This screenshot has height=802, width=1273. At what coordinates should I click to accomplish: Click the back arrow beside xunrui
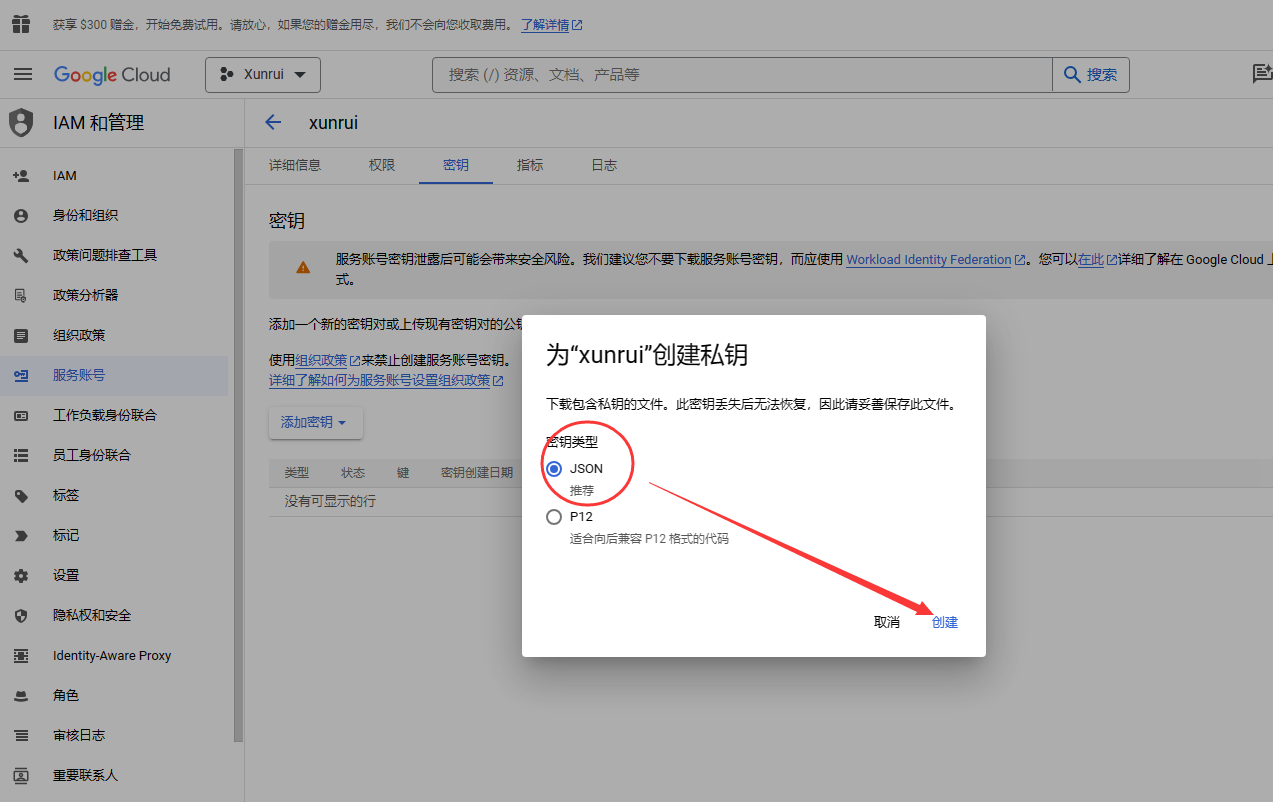pos(273,123)
